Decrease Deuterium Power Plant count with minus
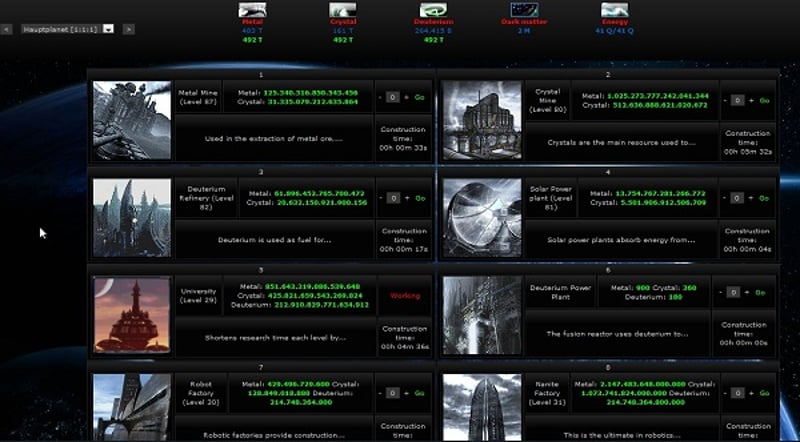The width and height of the screenshot is (800, 442). coord(721,292)
